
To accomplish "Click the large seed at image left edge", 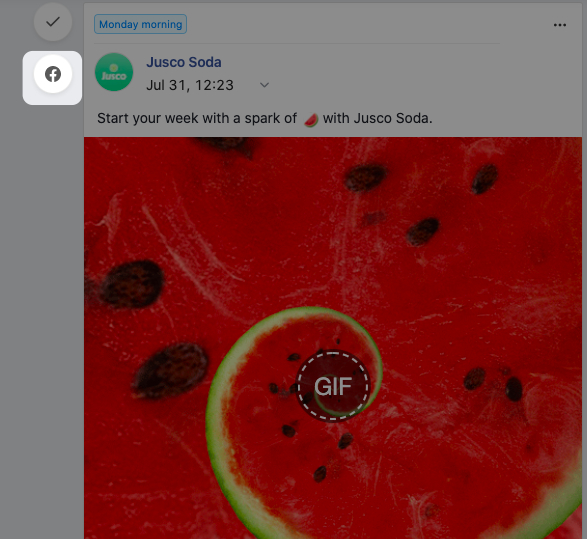I will pos(131,284).
